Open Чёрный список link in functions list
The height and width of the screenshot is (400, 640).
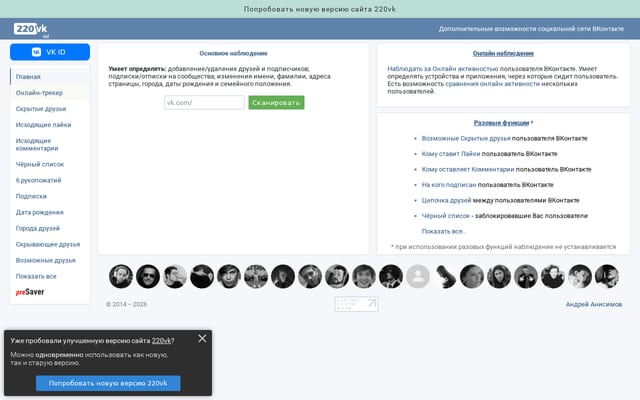tap(446, 216)
